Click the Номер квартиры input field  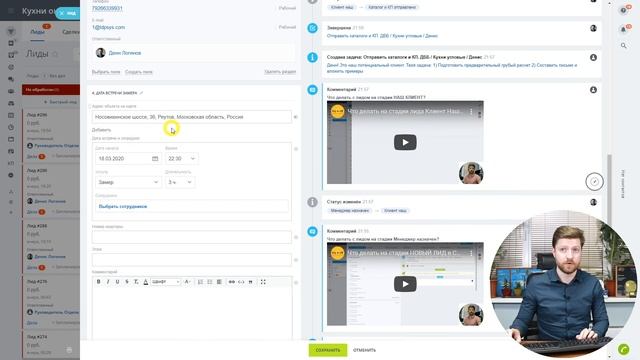[x=191, y=237]
